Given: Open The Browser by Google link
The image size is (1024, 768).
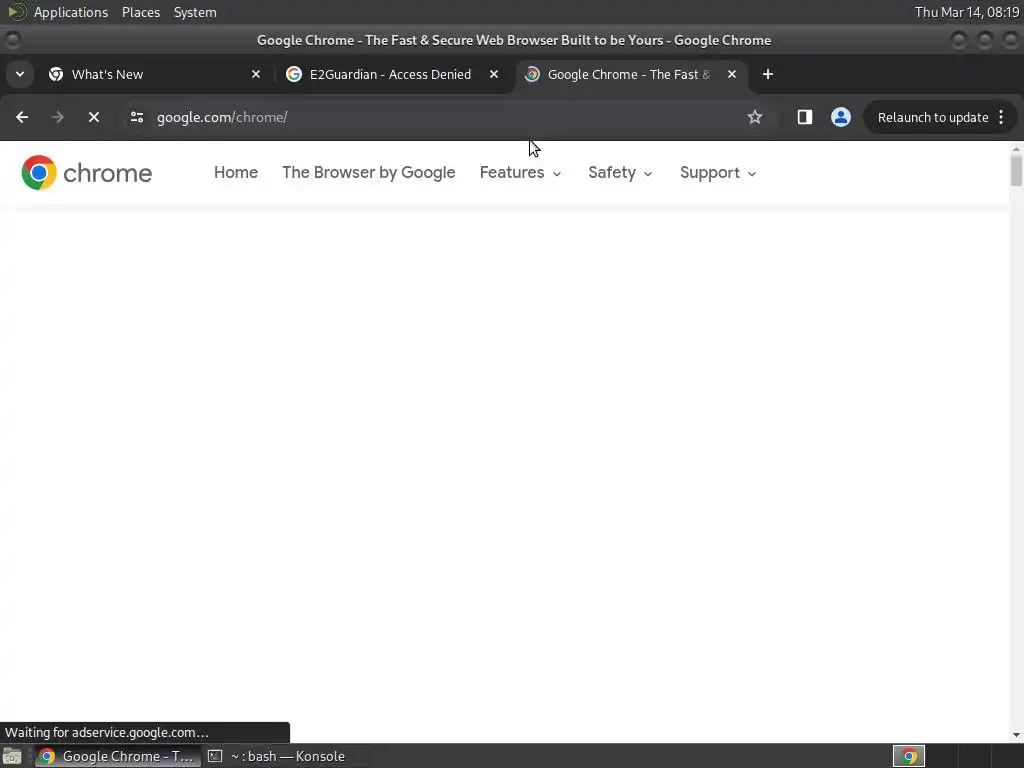Looking at the screenshot, I should click(369, 173).
